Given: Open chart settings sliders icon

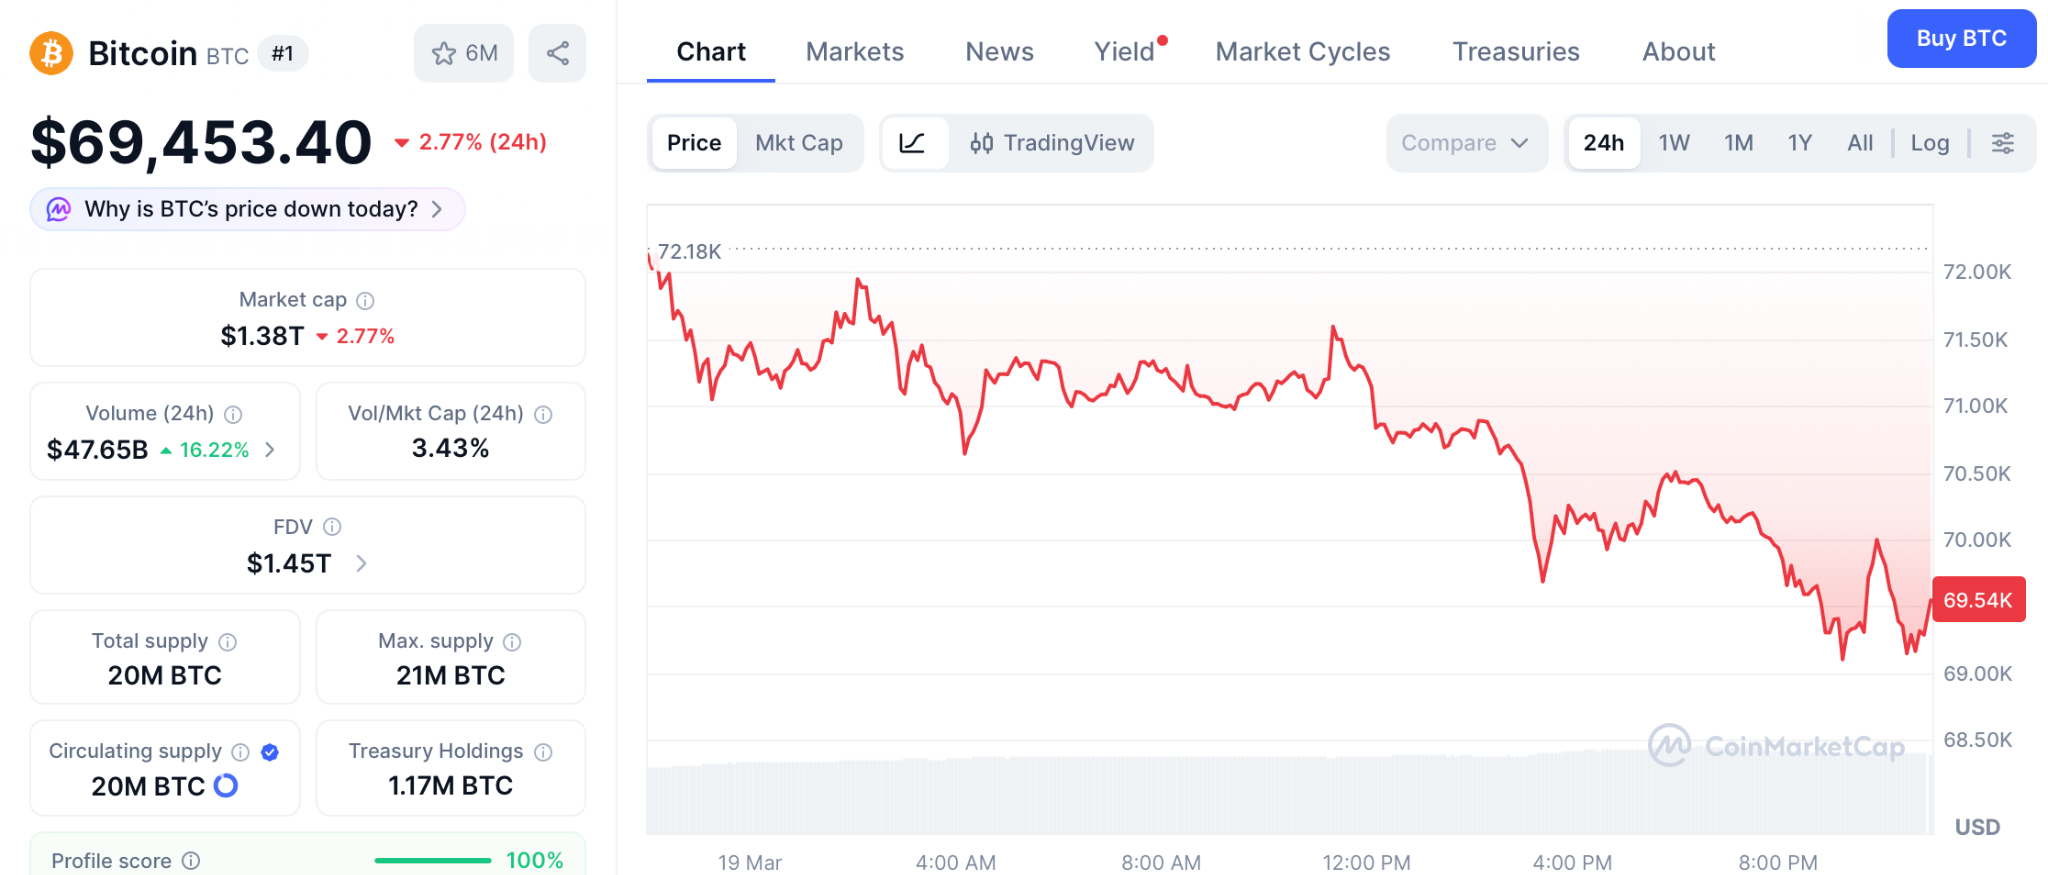Looking at the screenshot, I should [2002, 143].
